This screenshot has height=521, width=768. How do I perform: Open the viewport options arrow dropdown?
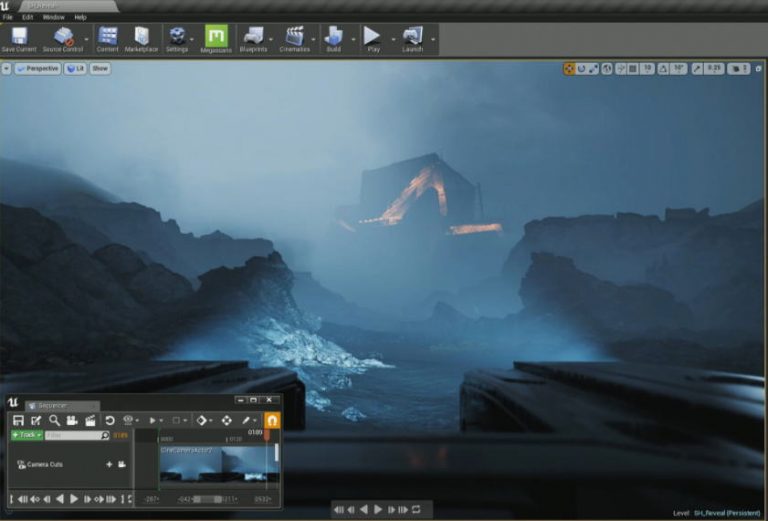6,69
